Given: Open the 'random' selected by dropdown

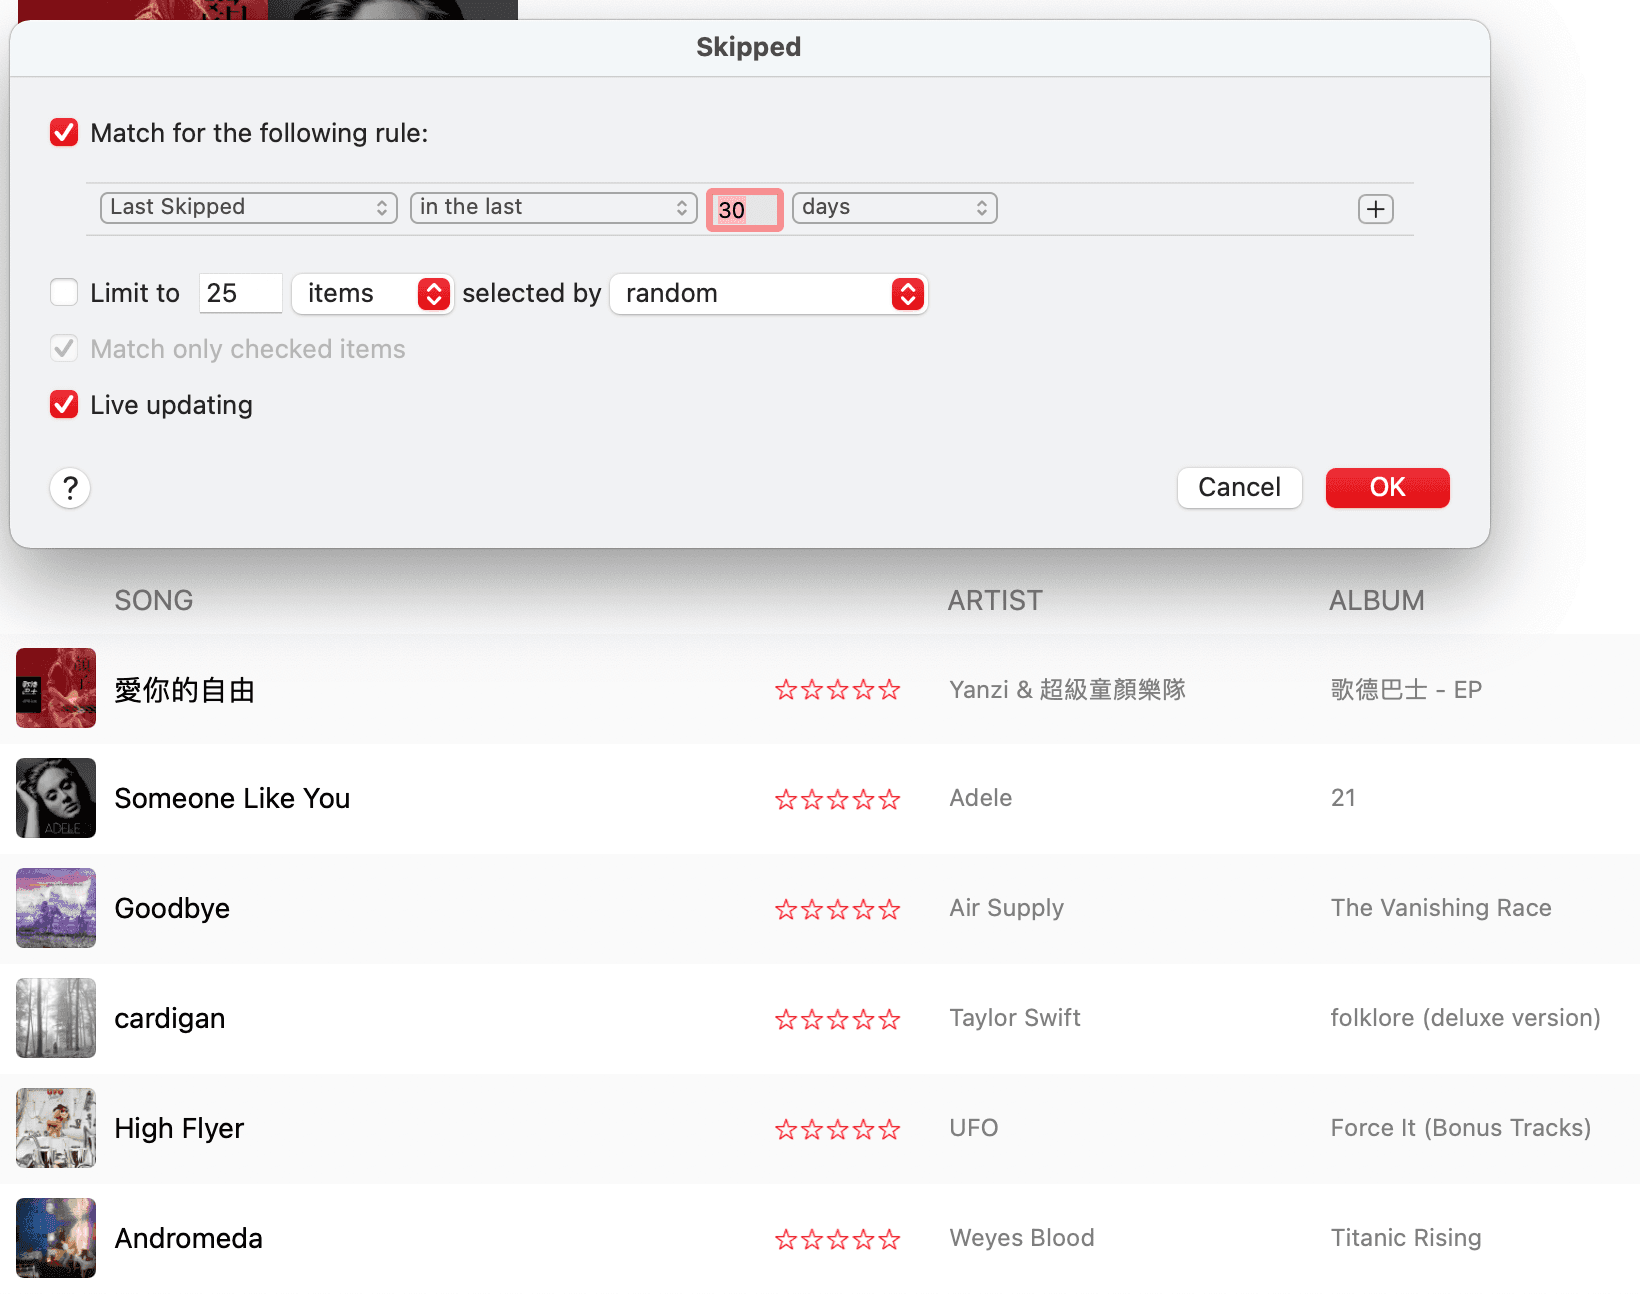Looking at the screenshot, I should click(x=768, y=294).
